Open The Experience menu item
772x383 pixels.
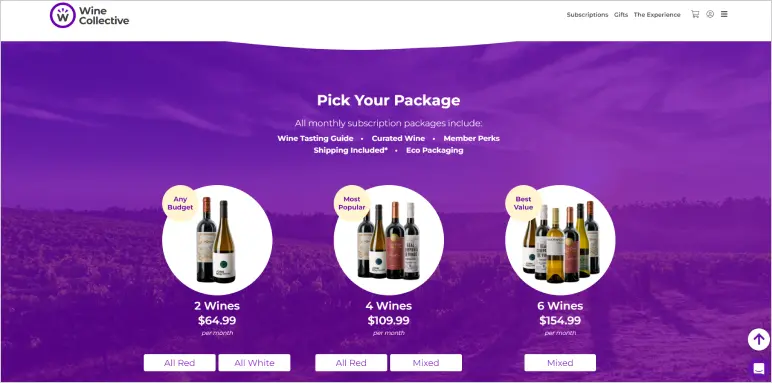click(x=657, y=15)
